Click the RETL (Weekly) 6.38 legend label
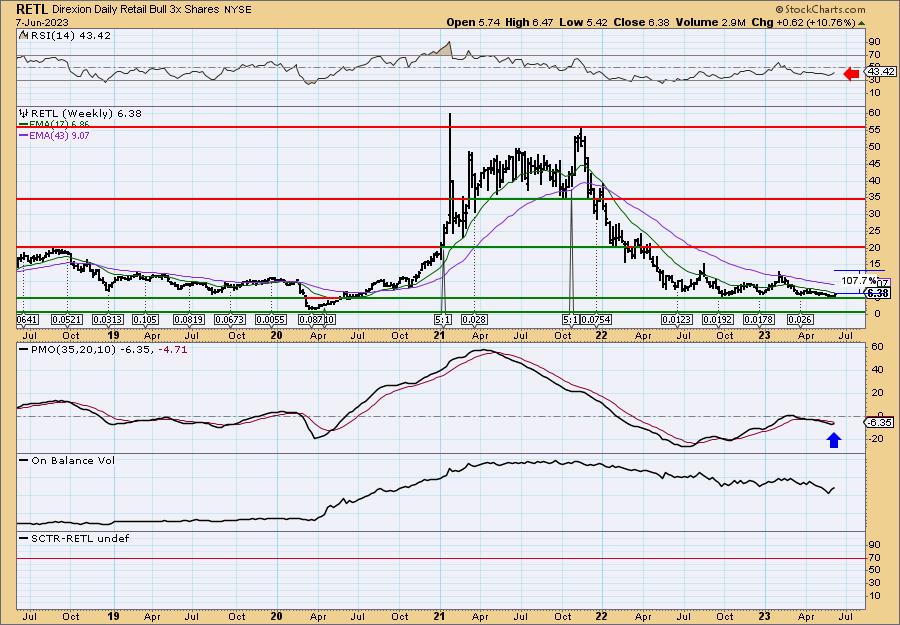This screenshot has height=625, width=900. coord(86,114)
